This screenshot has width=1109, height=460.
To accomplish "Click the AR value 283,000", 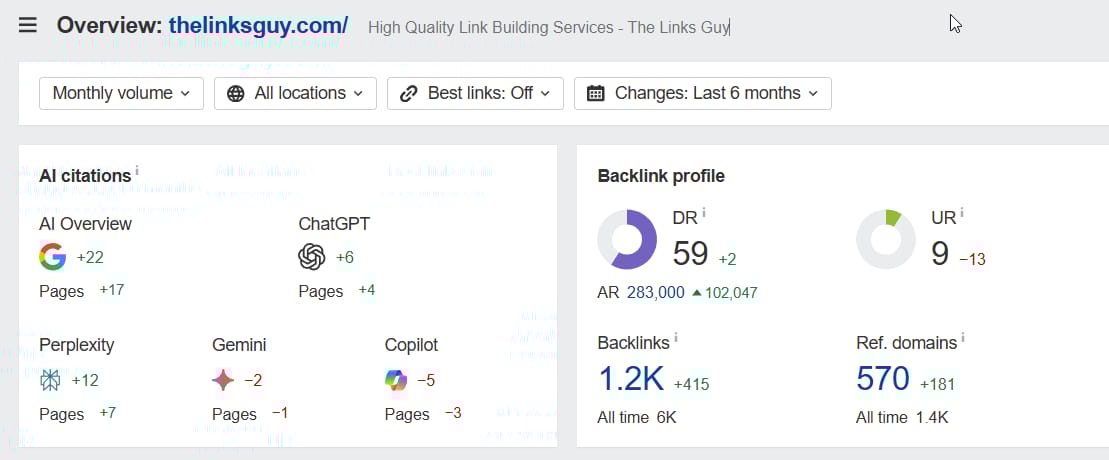I will 656,292.
